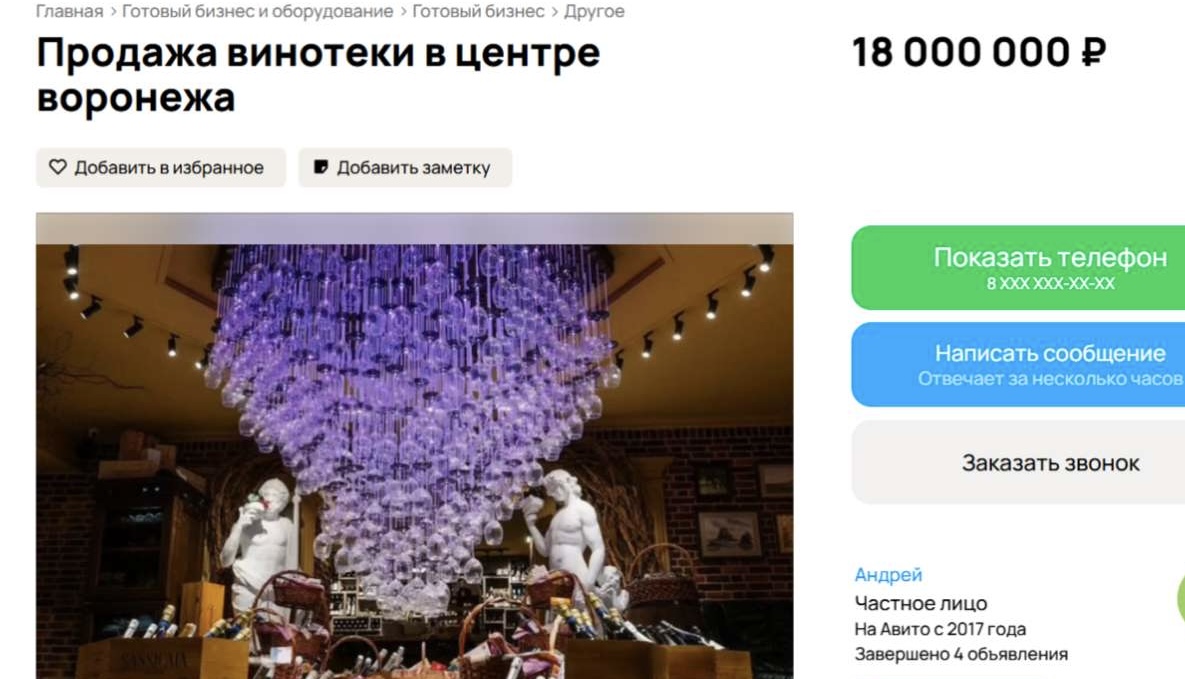The height and width of the screenshot is (679, 1185).
Task: Click the Частное лицо label
Action: coord(920,603)
